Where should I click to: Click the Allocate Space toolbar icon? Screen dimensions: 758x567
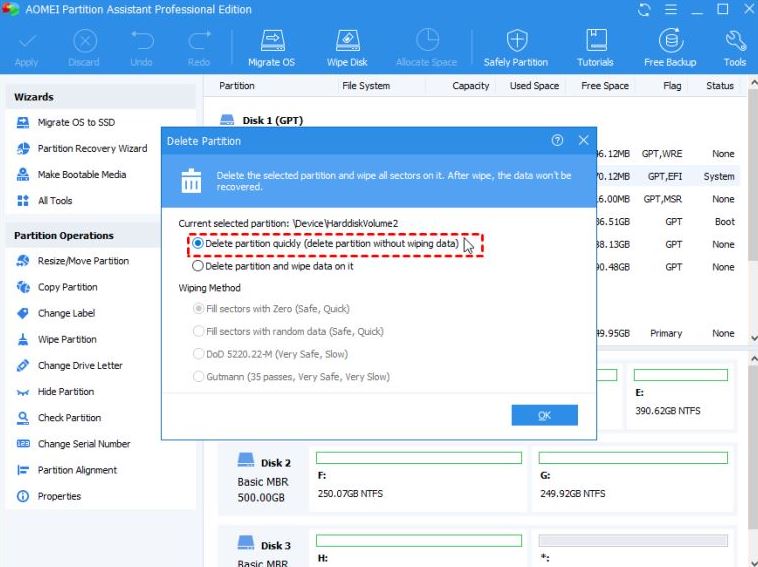pos(427,41)
